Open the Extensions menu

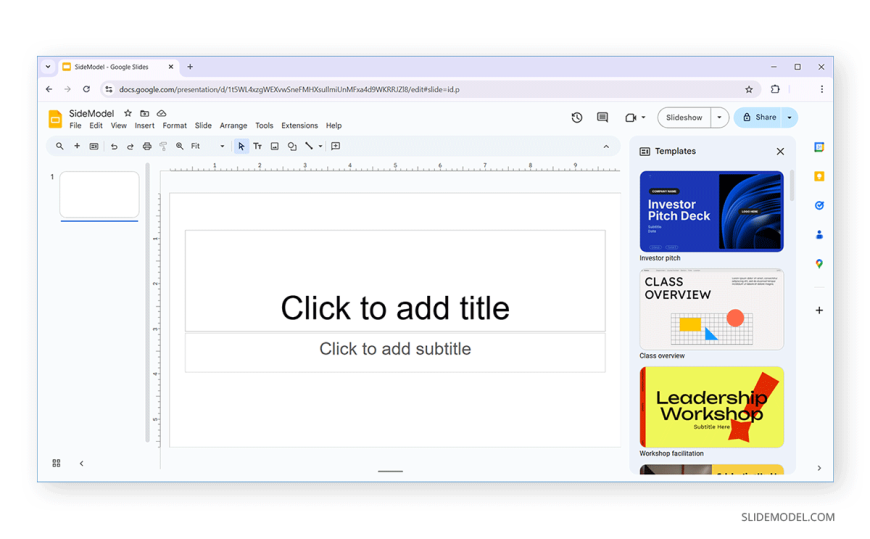[299, 126]
